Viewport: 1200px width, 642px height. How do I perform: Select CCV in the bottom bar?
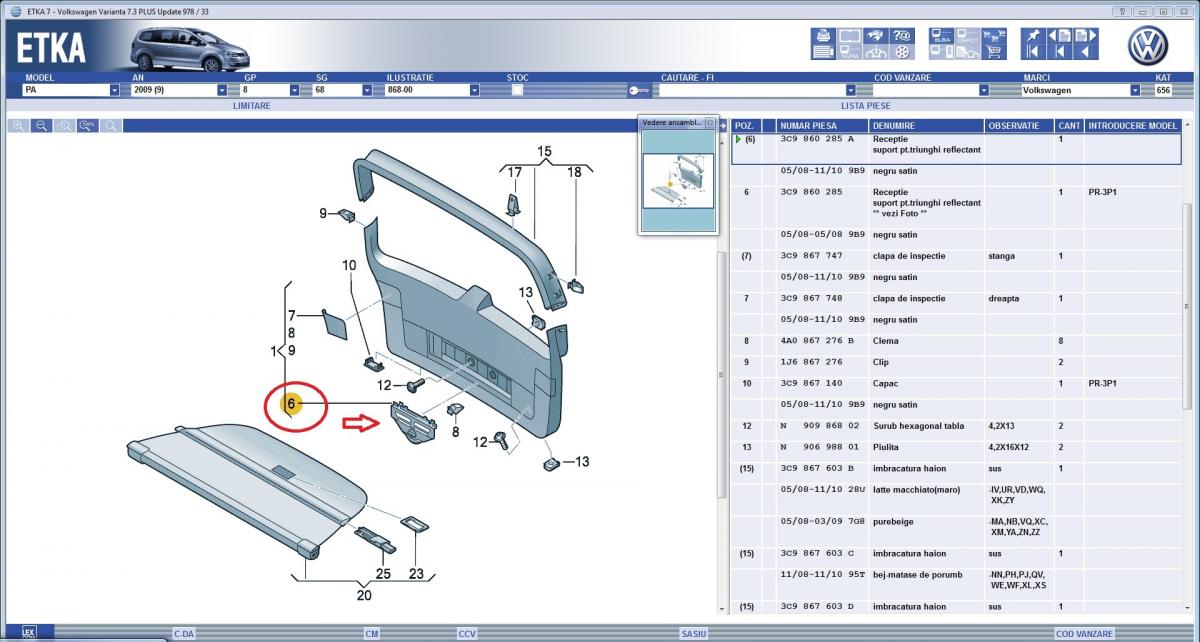tap(467, 634)
